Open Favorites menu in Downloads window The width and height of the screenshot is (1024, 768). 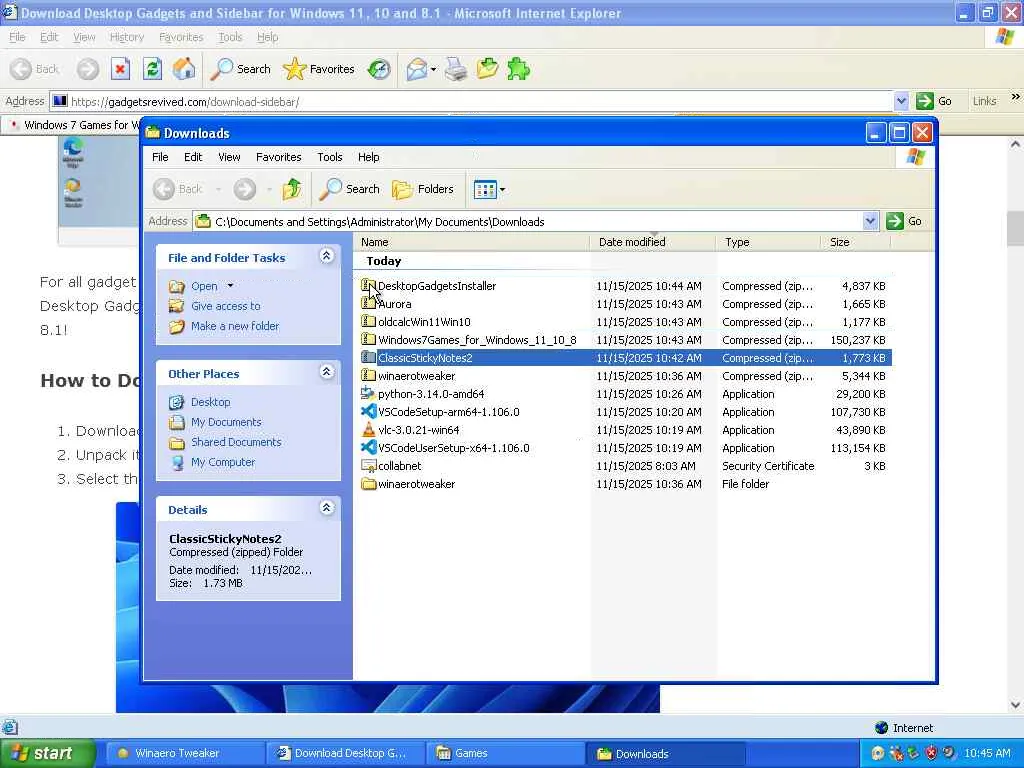(279, 157)
